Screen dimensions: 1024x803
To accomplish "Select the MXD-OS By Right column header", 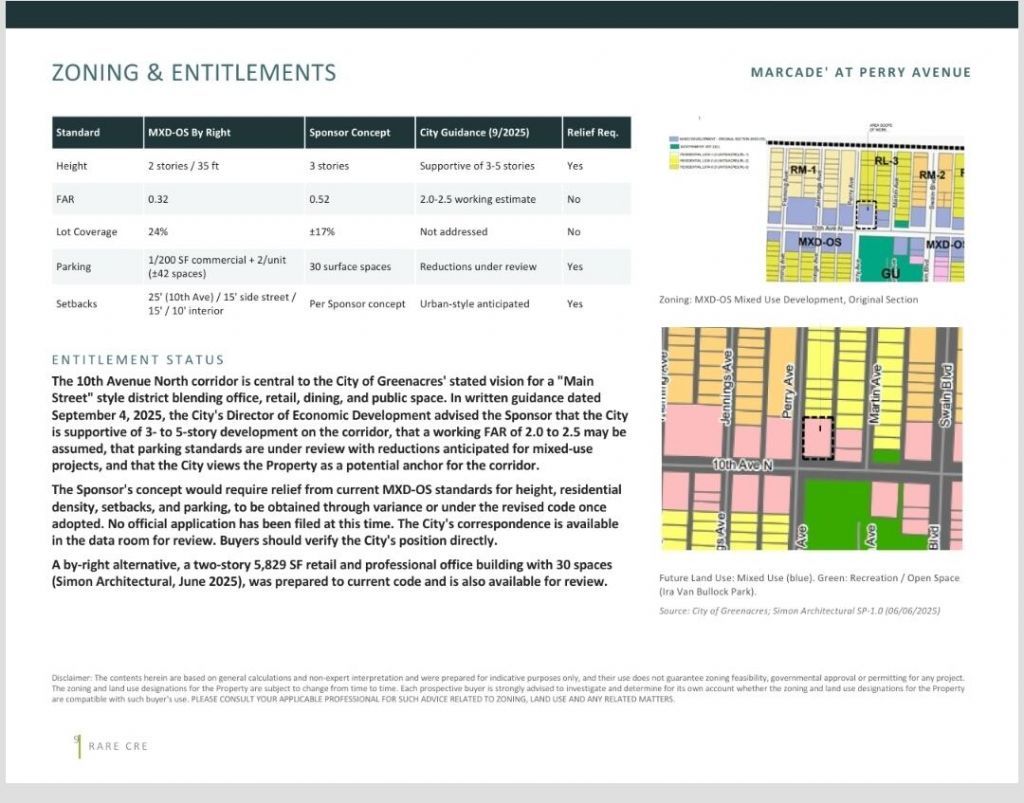I will point(224,133).
